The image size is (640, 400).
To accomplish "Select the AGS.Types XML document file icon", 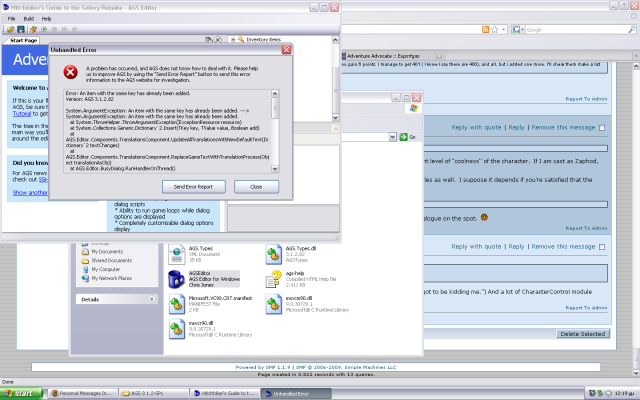I will tap(177, 254).
